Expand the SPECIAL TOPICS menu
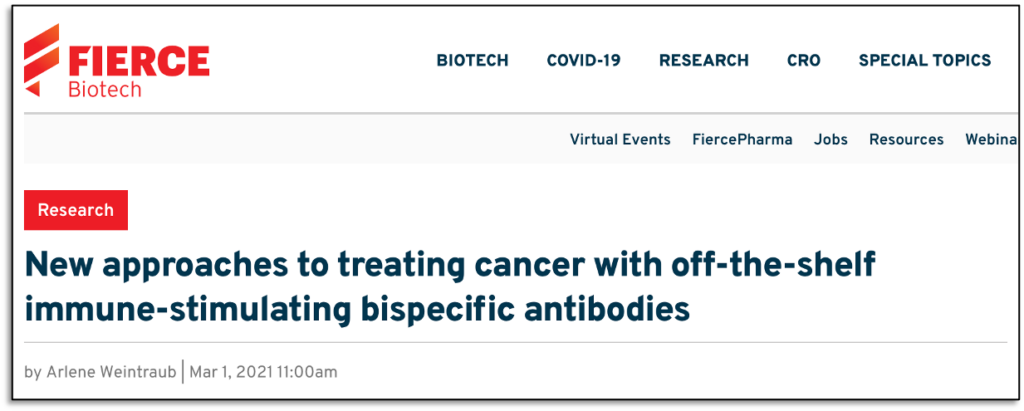 pos(924,60)
